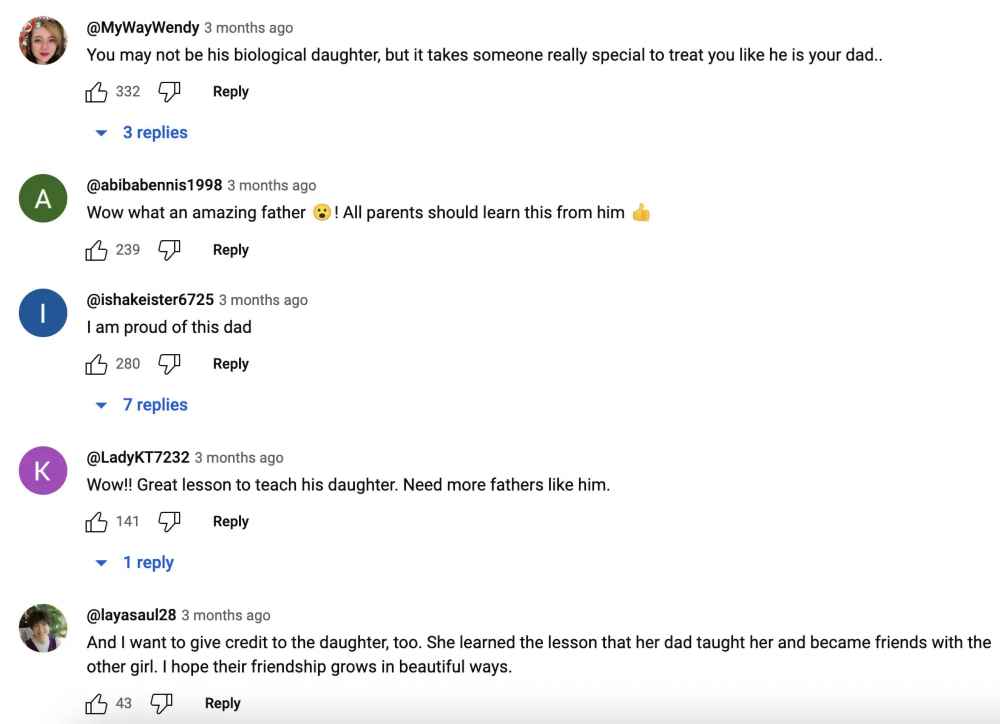The width and height of the screenshot is (1000, 724).
Task: Open the @MyWayWendy channel link
Action: pyautogui.click(x=143, y=28)
